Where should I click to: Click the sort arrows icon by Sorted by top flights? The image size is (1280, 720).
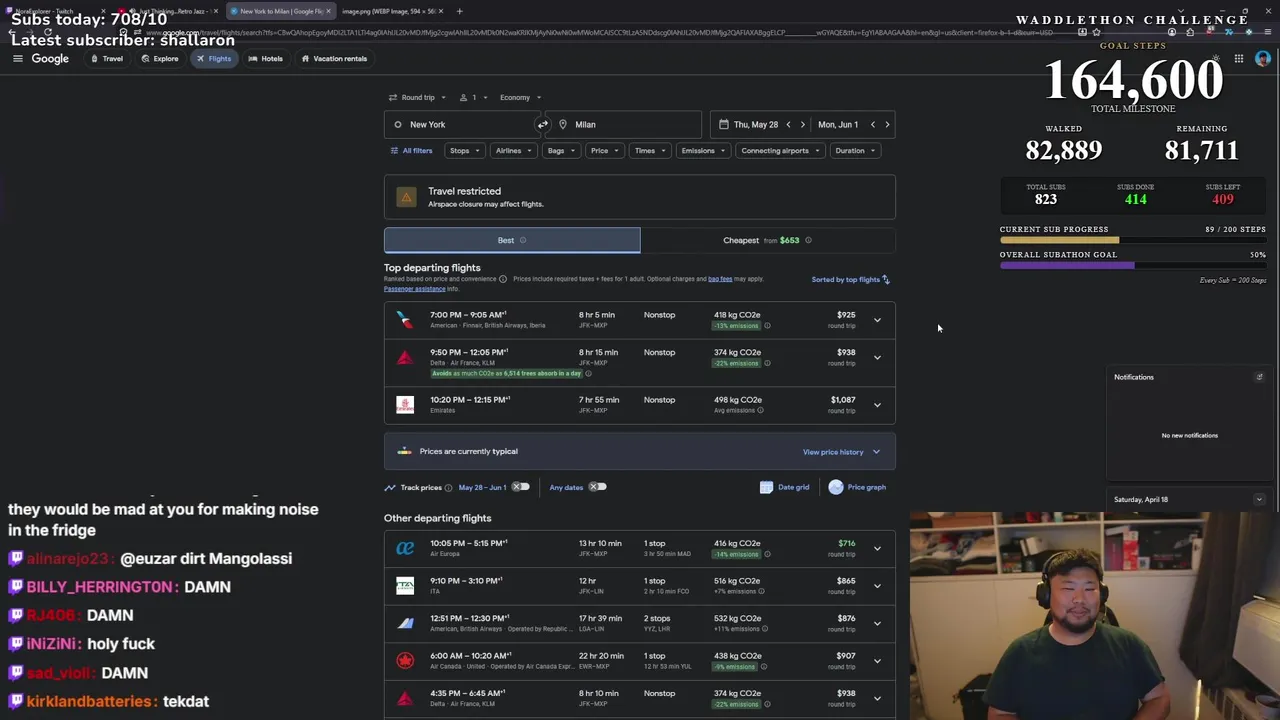886,280
